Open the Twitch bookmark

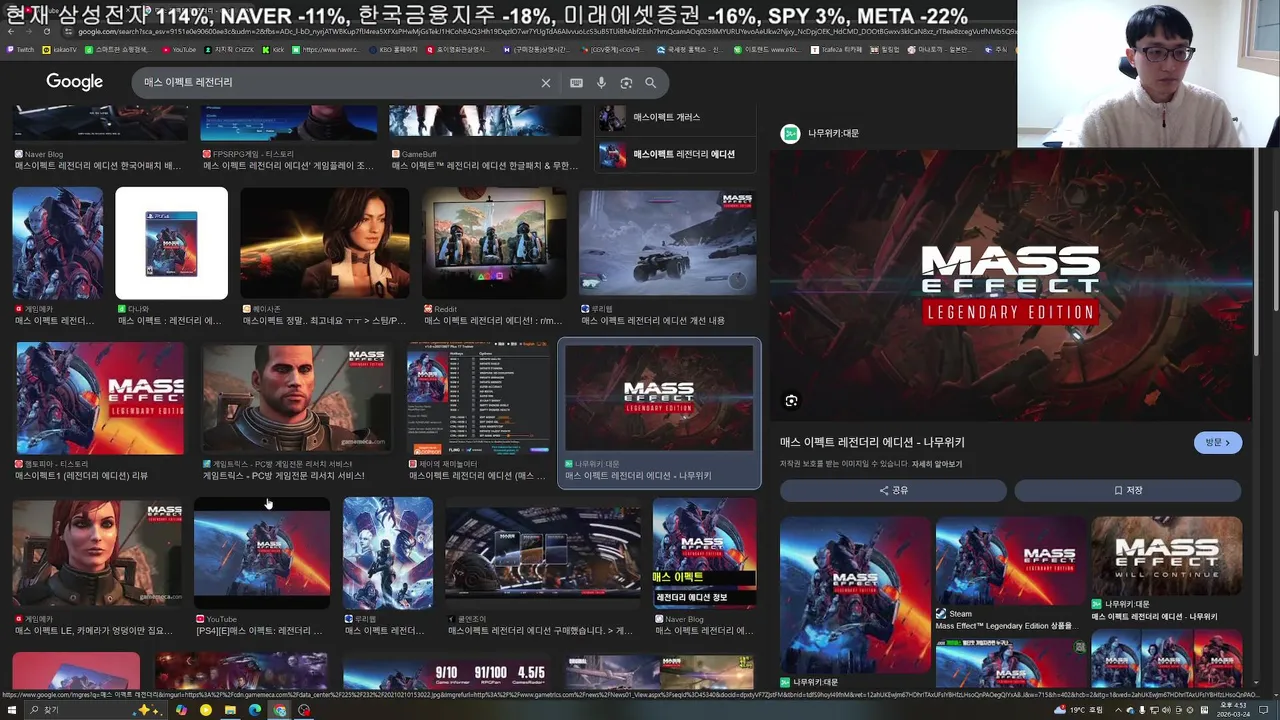[x=20, y=49]
